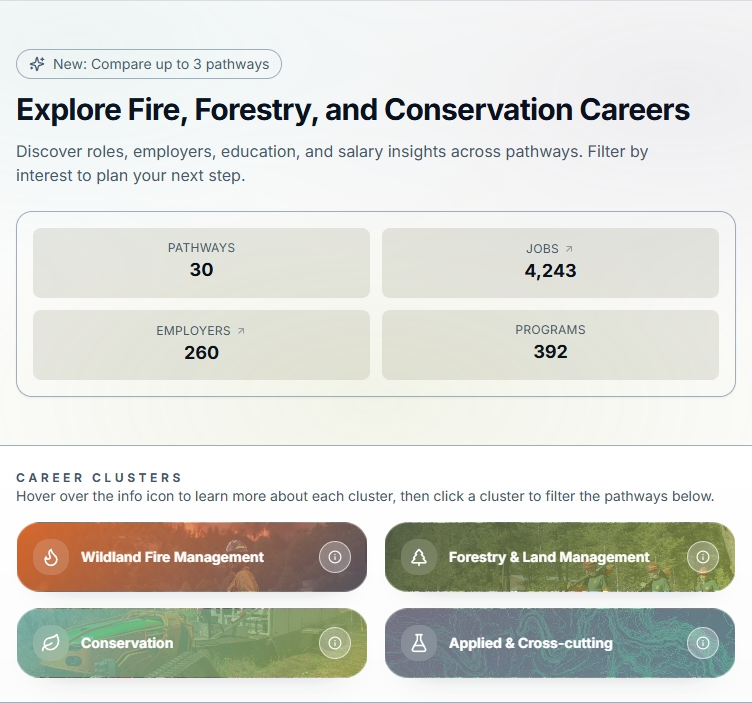
Task: Open the Pathways stat card showing 30
Action: click(x=201, y=263)
